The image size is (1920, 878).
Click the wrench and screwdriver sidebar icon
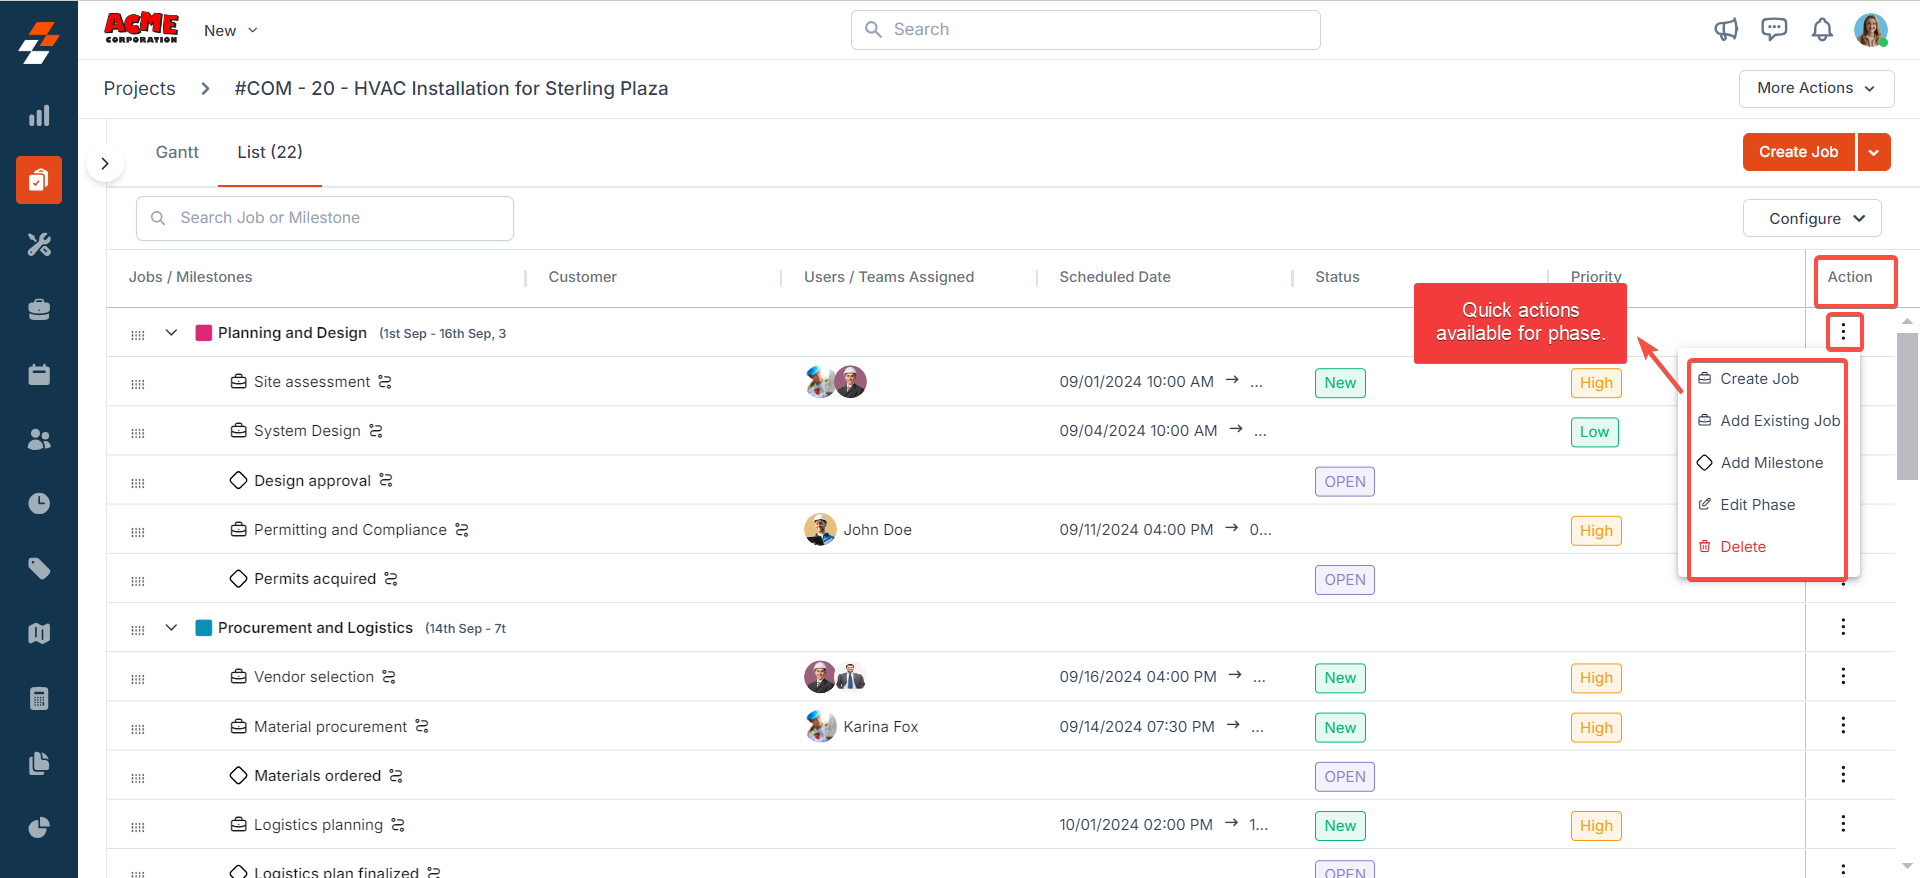[39, 245]
